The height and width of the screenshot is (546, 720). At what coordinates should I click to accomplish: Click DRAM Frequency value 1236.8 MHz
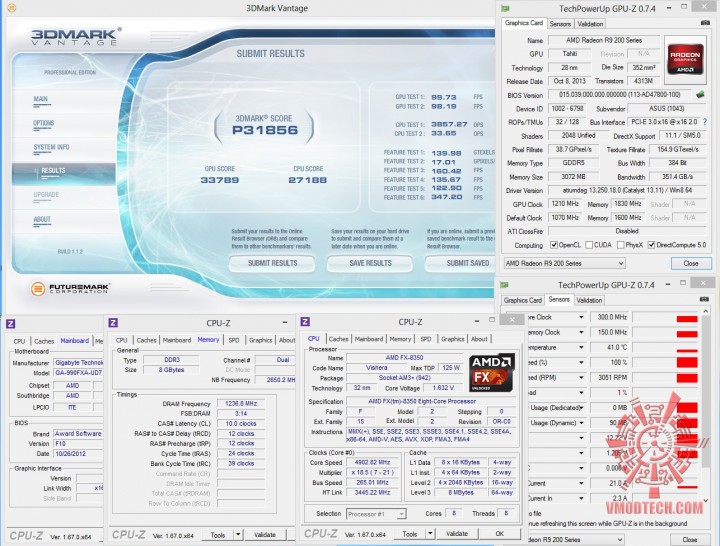(241, 404)
